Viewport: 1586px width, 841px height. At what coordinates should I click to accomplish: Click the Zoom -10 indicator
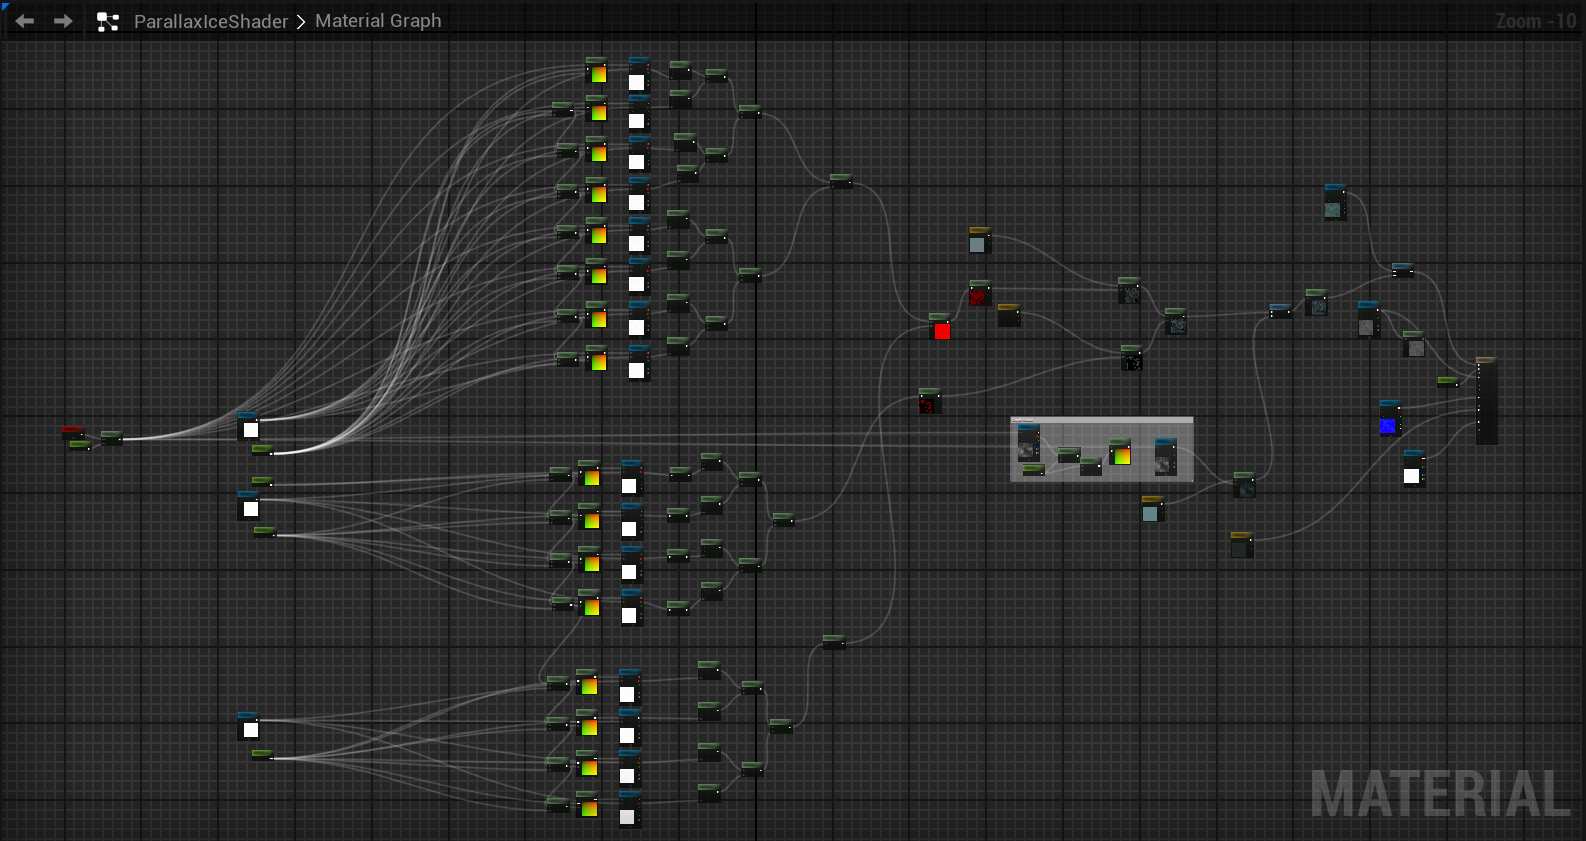click(1535, 21)
